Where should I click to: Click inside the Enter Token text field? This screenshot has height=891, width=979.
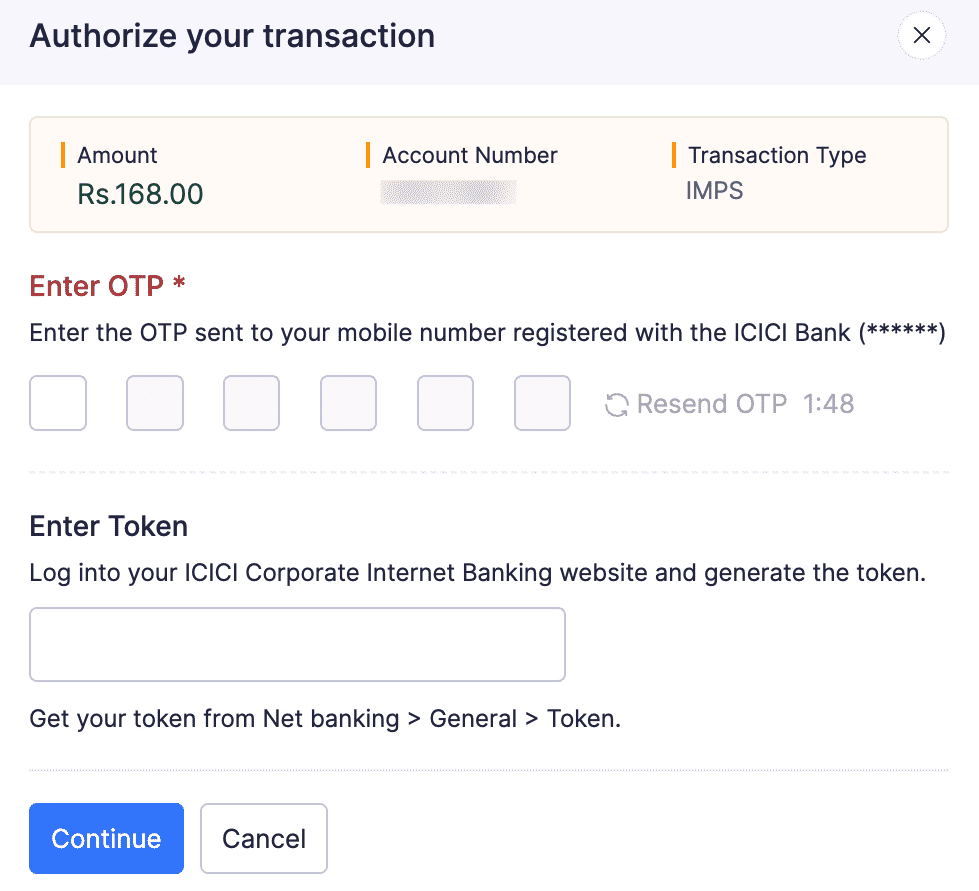click(x=297, y=644)
